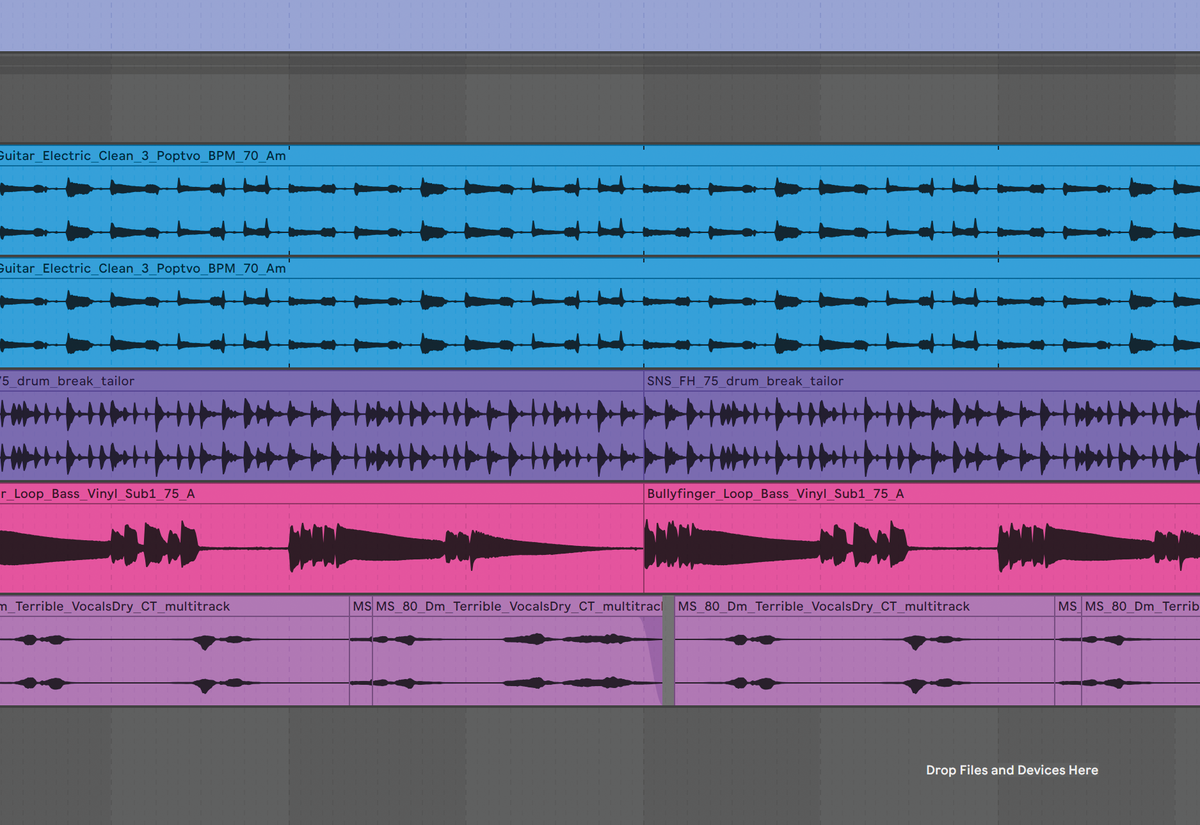Click the guitar clip waveform on track two
Viewport: 1200px width, 825px height.
pyautogui.click(x=400, y=320)
